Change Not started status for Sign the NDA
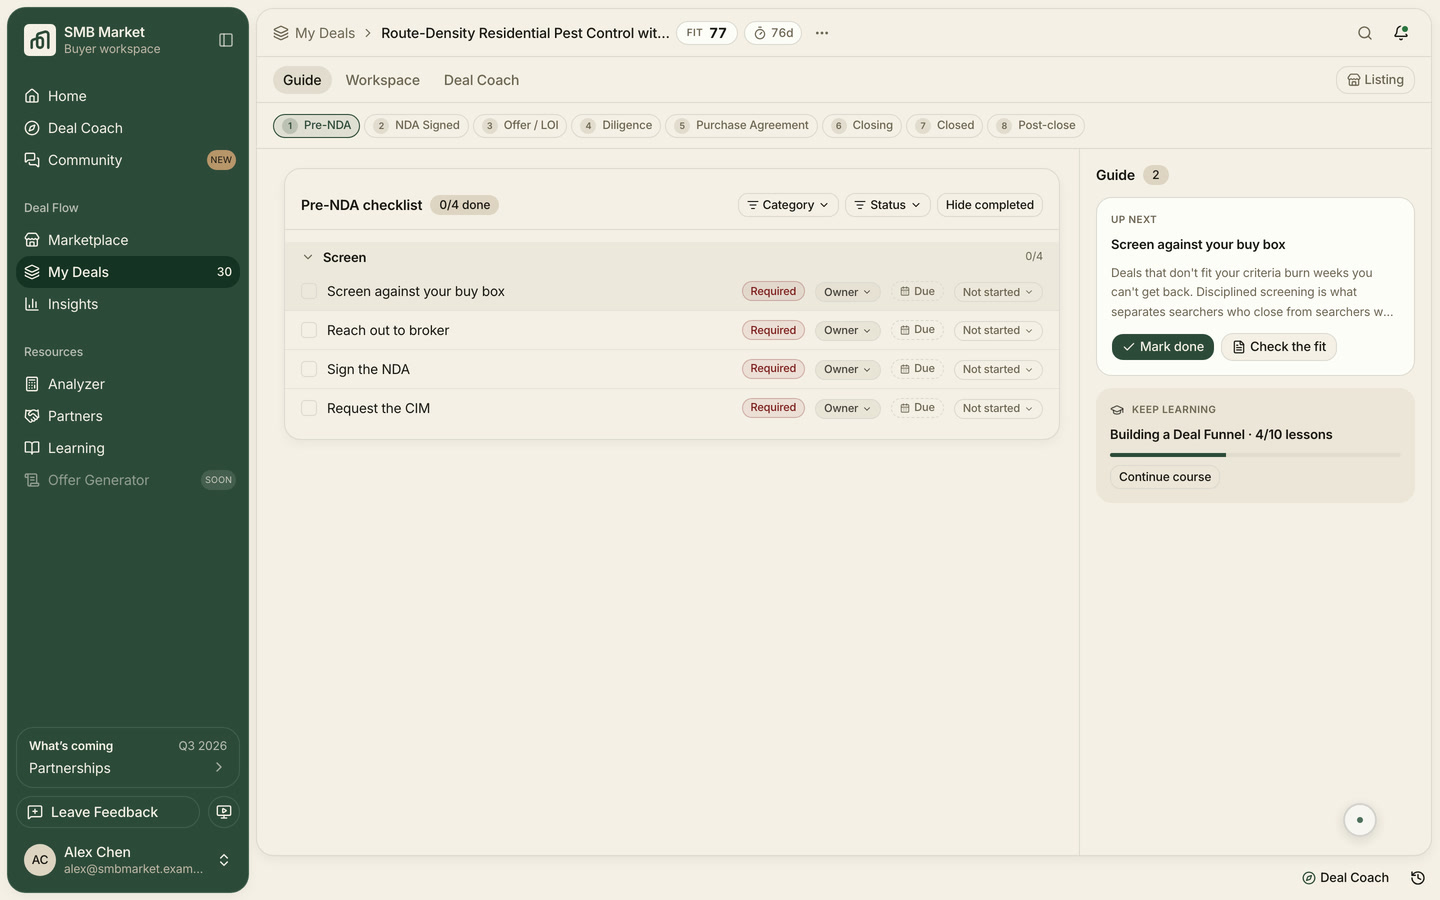 998,370
